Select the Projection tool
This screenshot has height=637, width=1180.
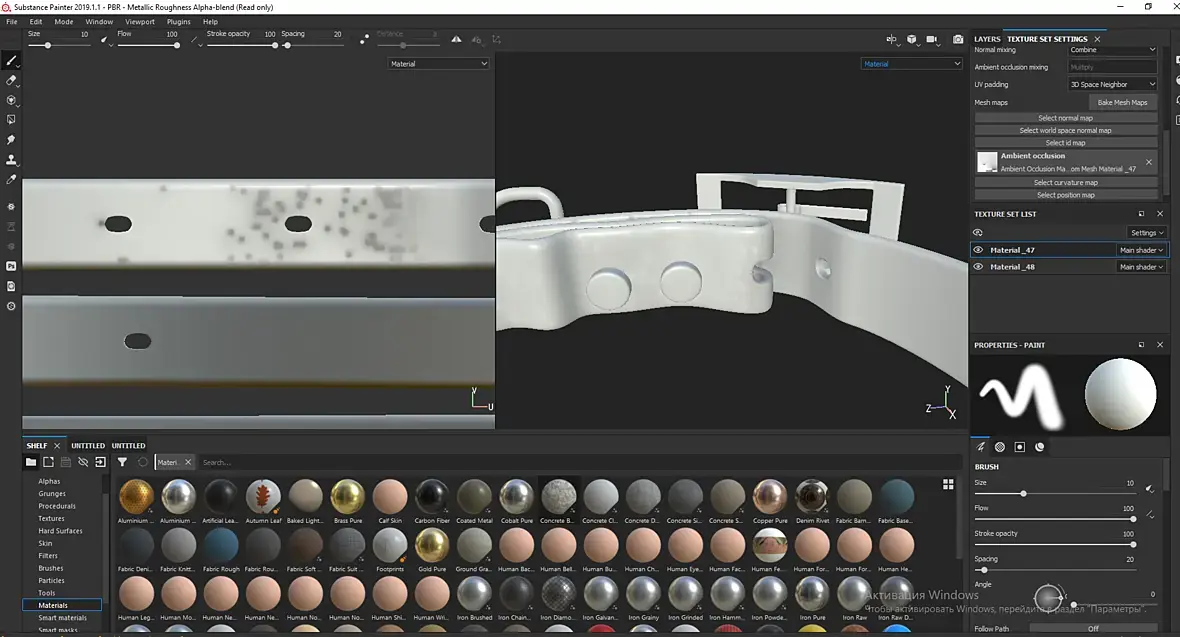pos(11,100)
